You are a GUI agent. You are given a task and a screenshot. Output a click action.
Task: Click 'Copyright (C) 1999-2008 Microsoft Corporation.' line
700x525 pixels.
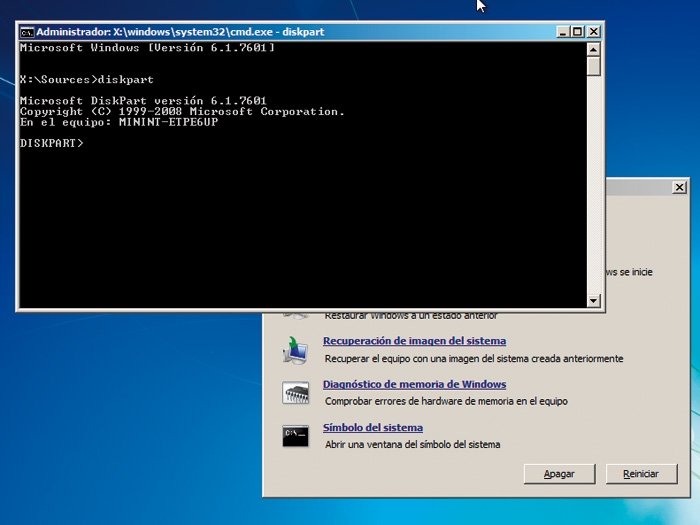pos(182,112)
